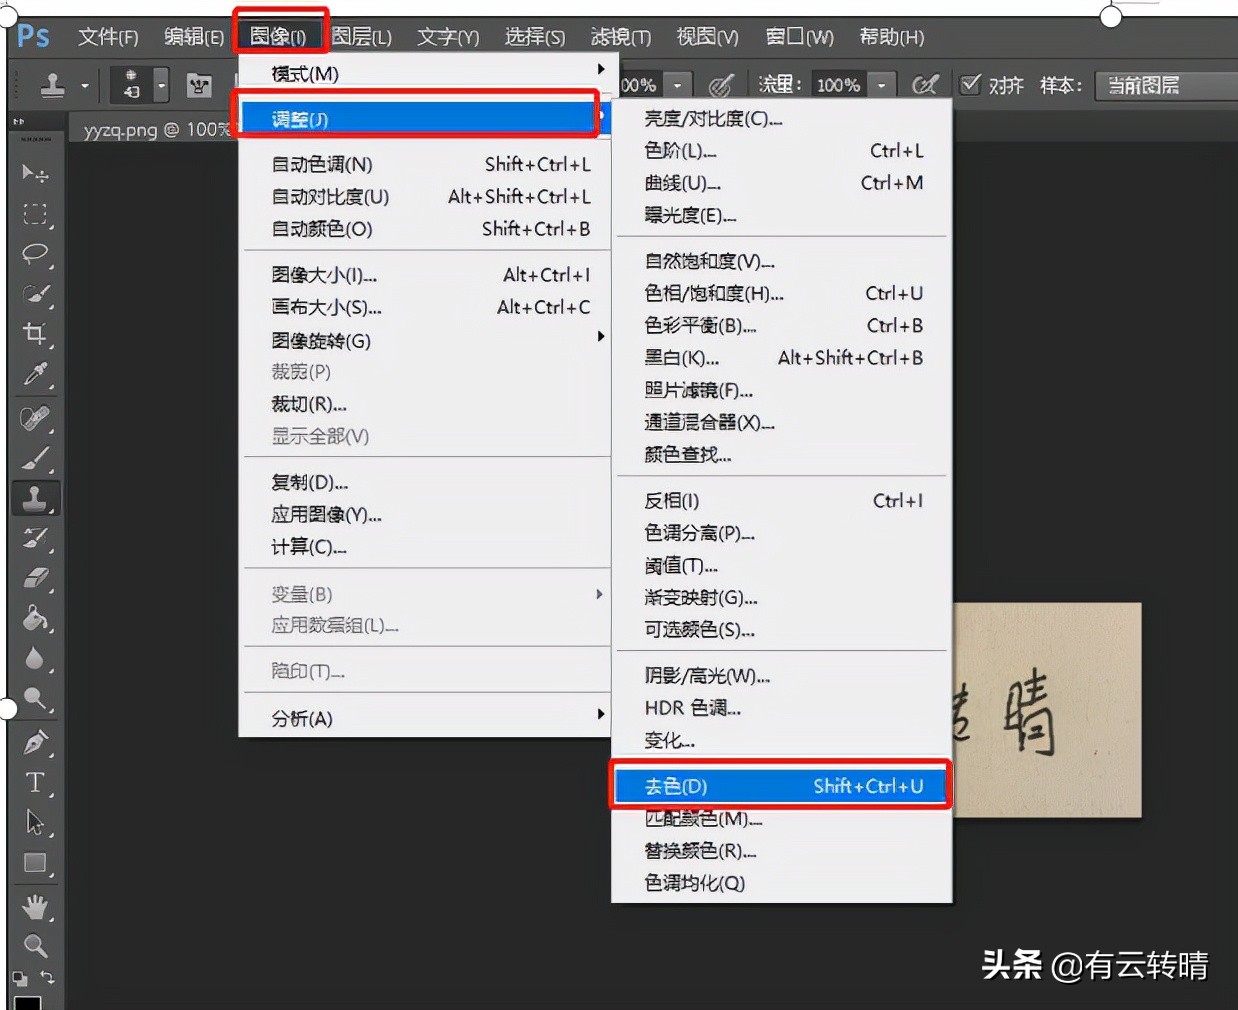Open the 滤镜(T) menu
The height and width of the screenshot is (1010, 1238).
click(x=620, y=37)
